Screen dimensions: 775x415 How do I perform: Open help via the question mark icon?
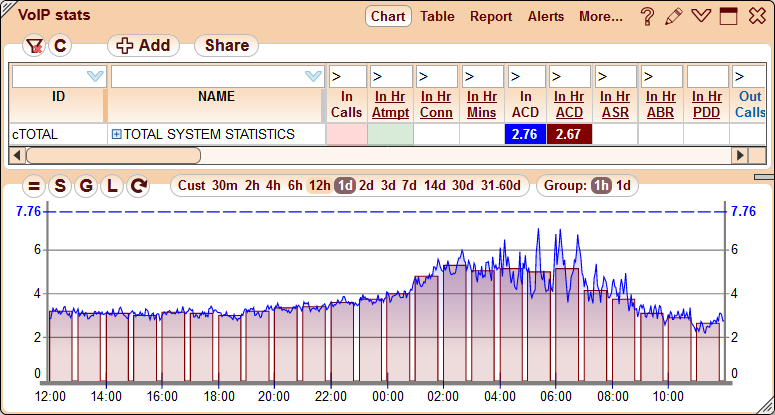tap(648, 17)
